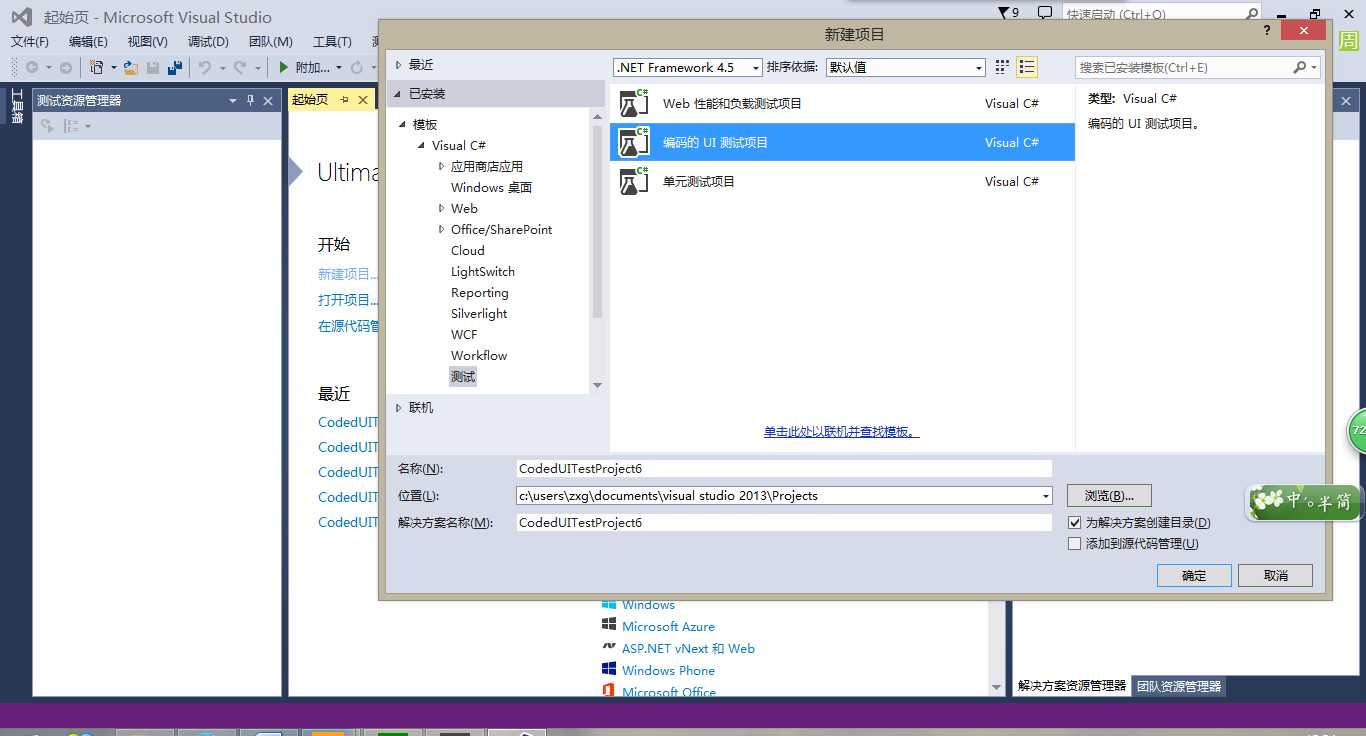Open the 测试资源管理器 panel options dropdown
This screenshot has height=736, width=1366.
pos(233,100)
